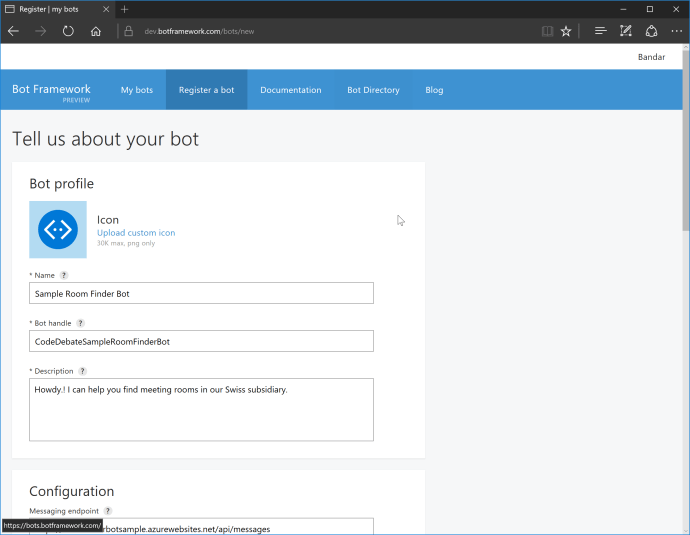Image resolution: width=690 pixels, height=535 pixels.
Task: Open the Documentation page
Action: (291, 90)
